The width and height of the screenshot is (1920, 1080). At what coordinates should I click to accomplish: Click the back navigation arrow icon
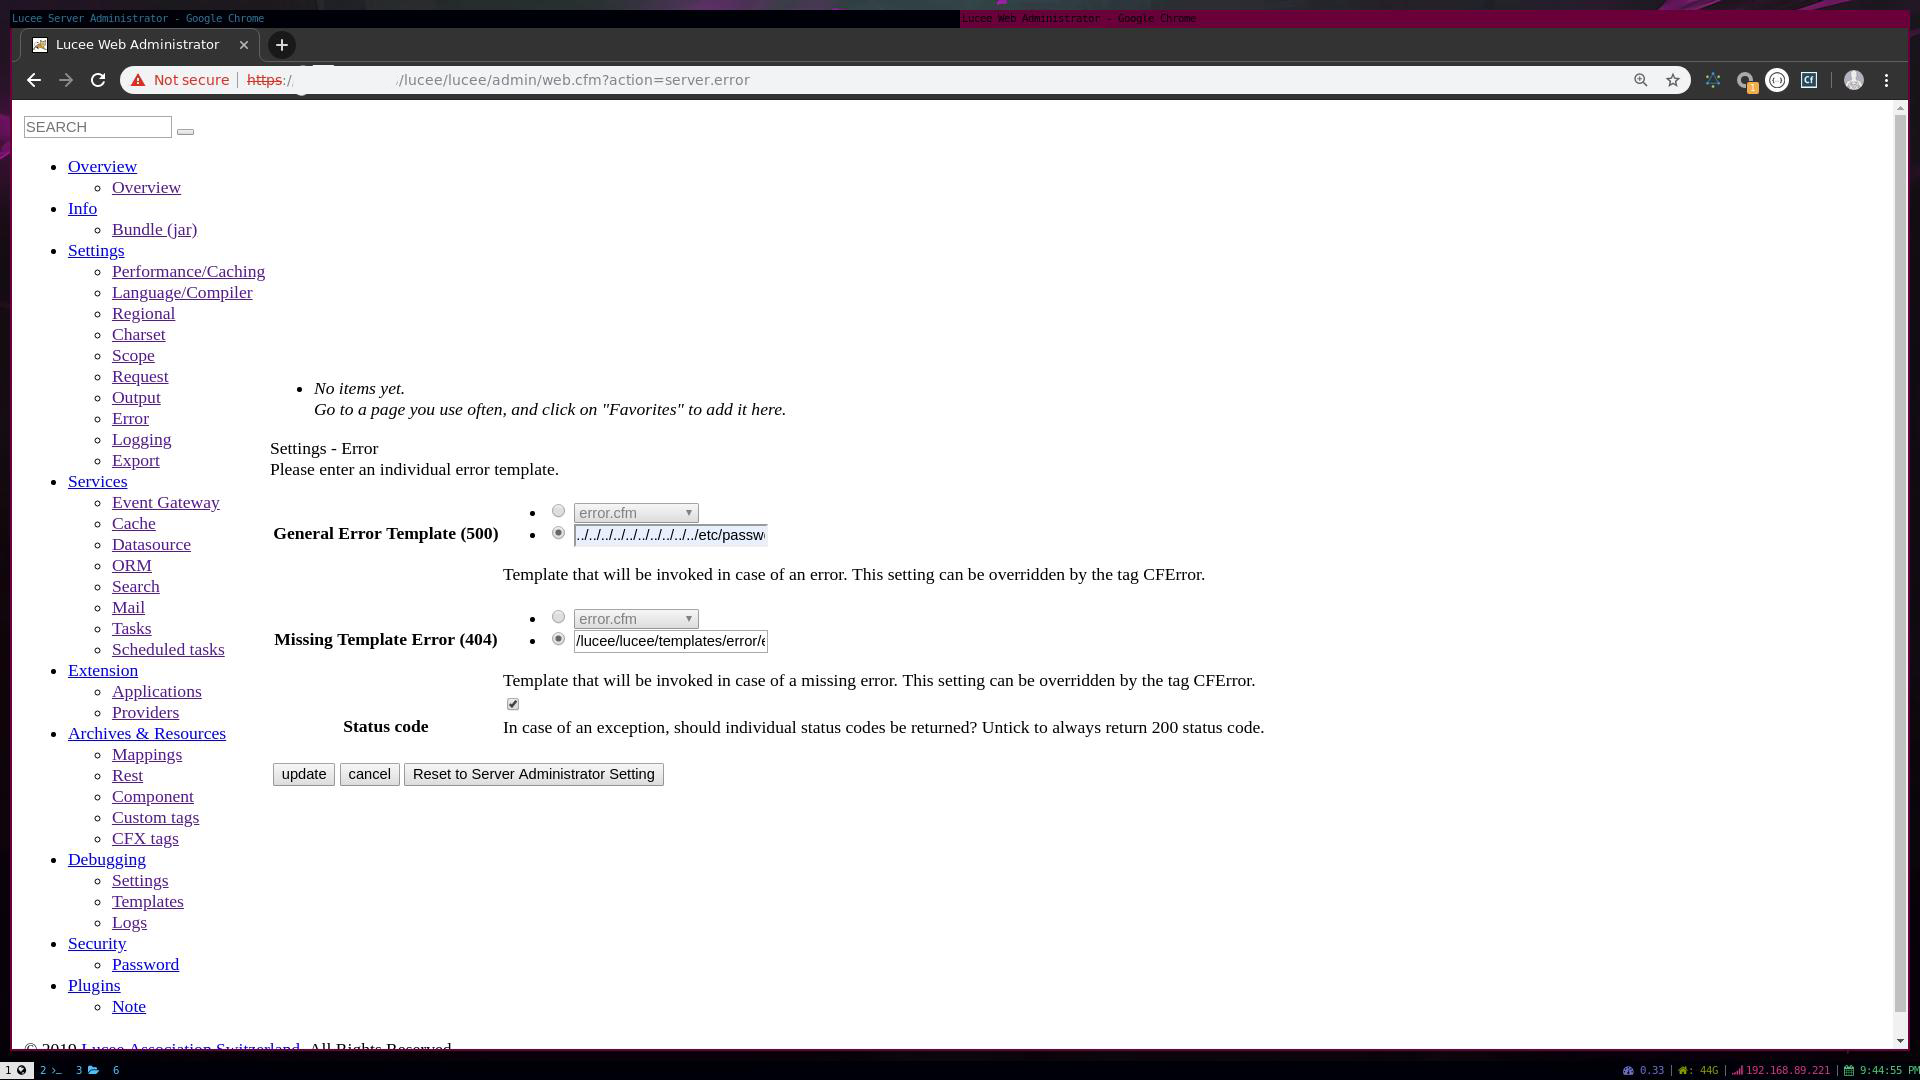click(x=33, y=79)
